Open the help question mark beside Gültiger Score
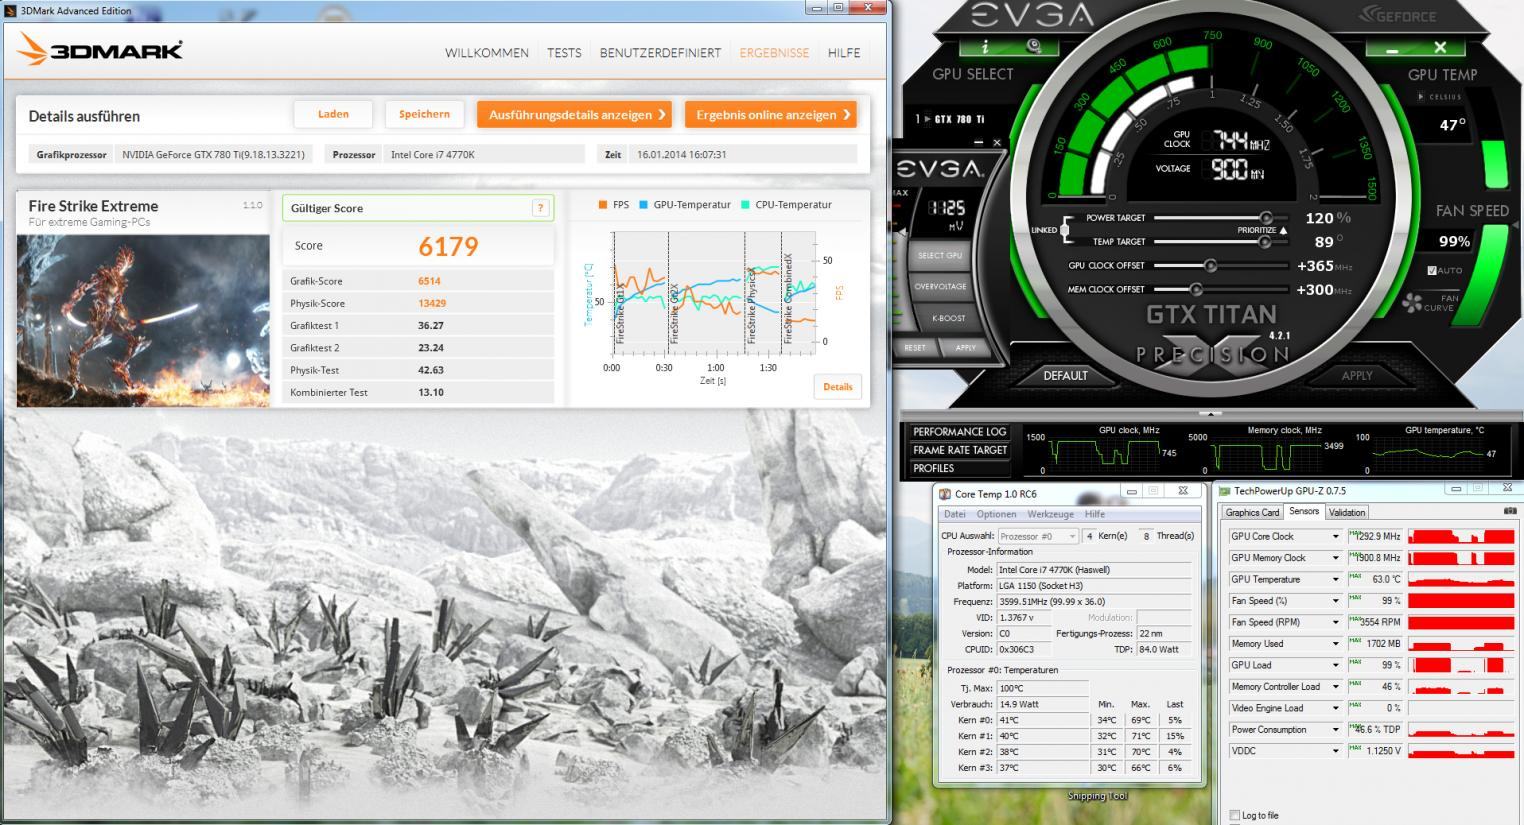Image resolution: width=1524 pixels, height=825 pixels. point(540,208)
